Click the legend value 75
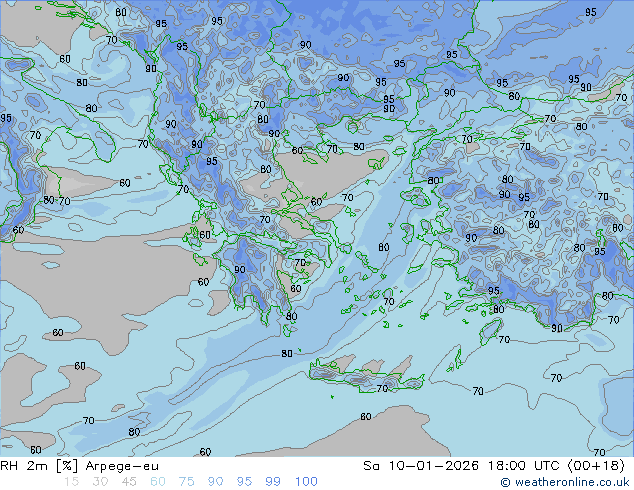Screen dimensions: 634x490 [x=186, y=482]
